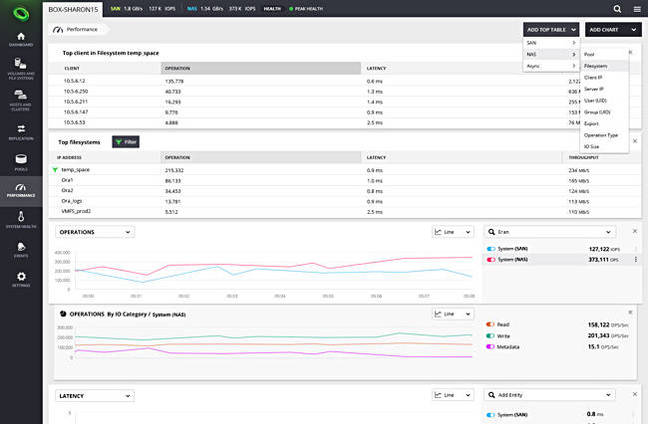The width and height of the screenshot is (648, 424).
Task: Open Line dropdown in IO Category chart
Action: point(453,314)
